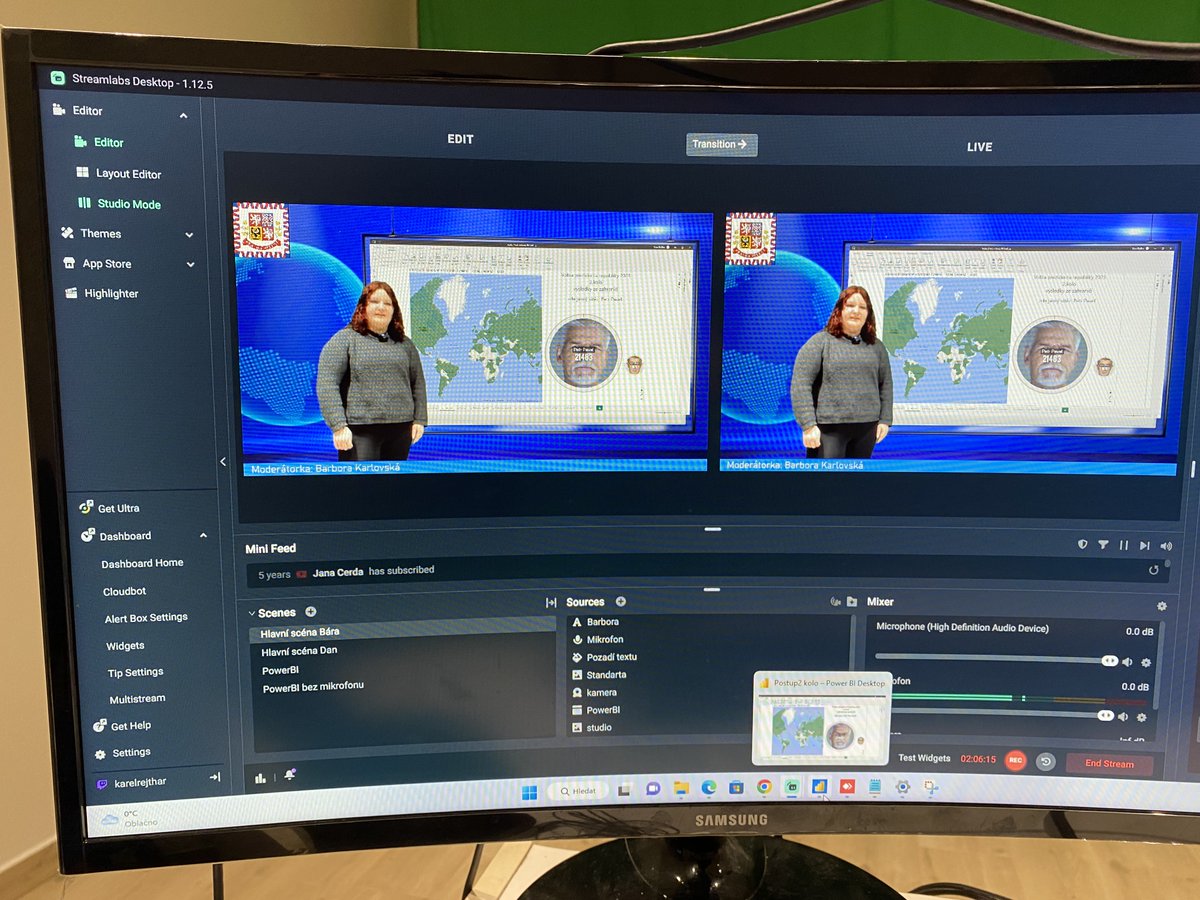This screenshot has height=900, width=1200.
Task: Open Multistream
Action: [x=137, y=699]
